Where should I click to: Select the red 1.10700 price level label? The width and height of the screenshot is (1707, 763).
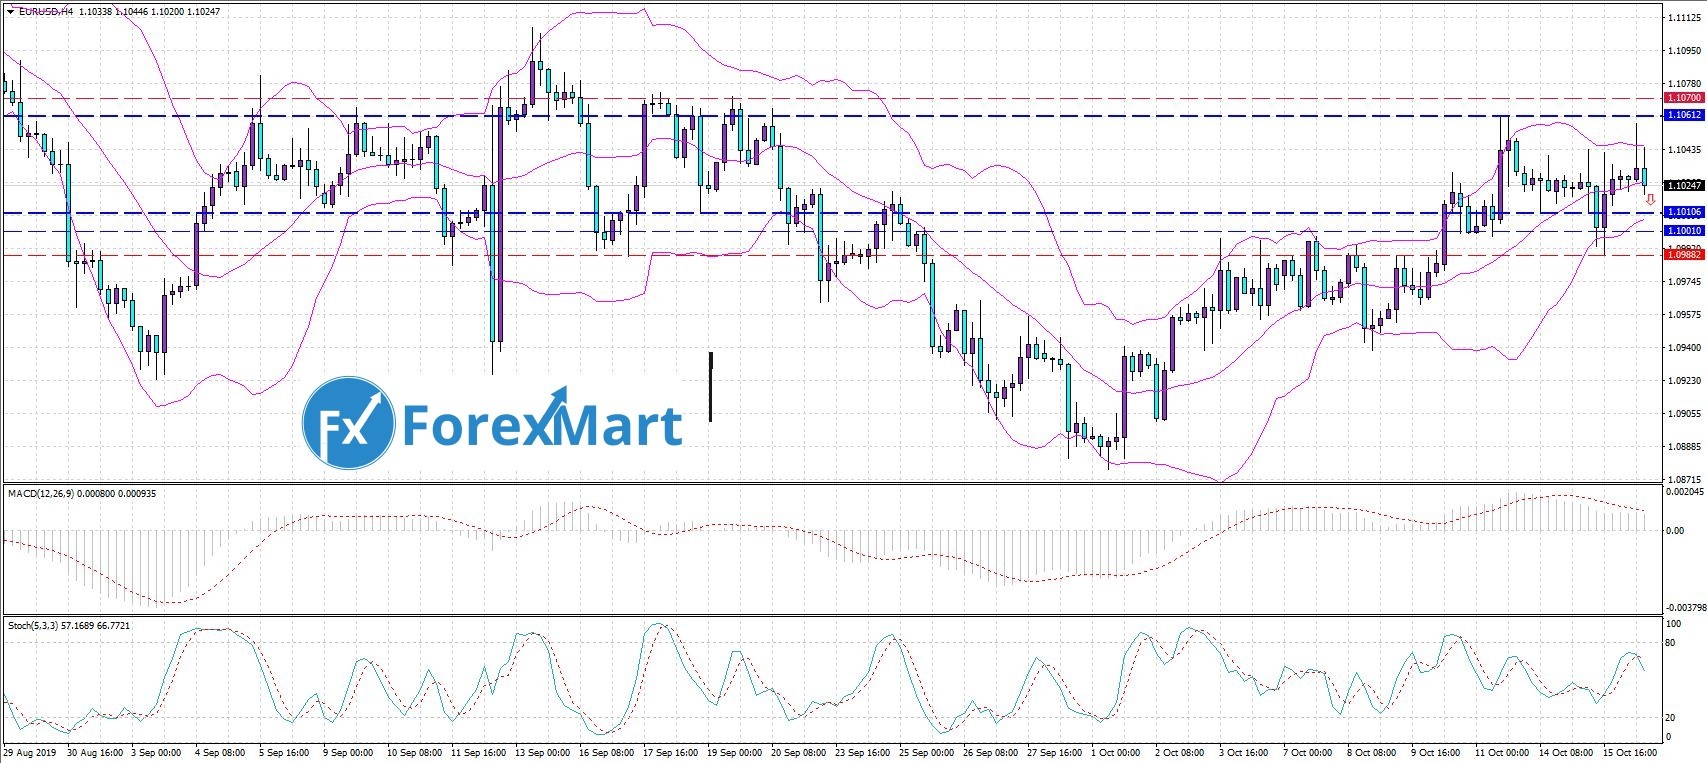pyautogui.click(x=1684, y=98)
